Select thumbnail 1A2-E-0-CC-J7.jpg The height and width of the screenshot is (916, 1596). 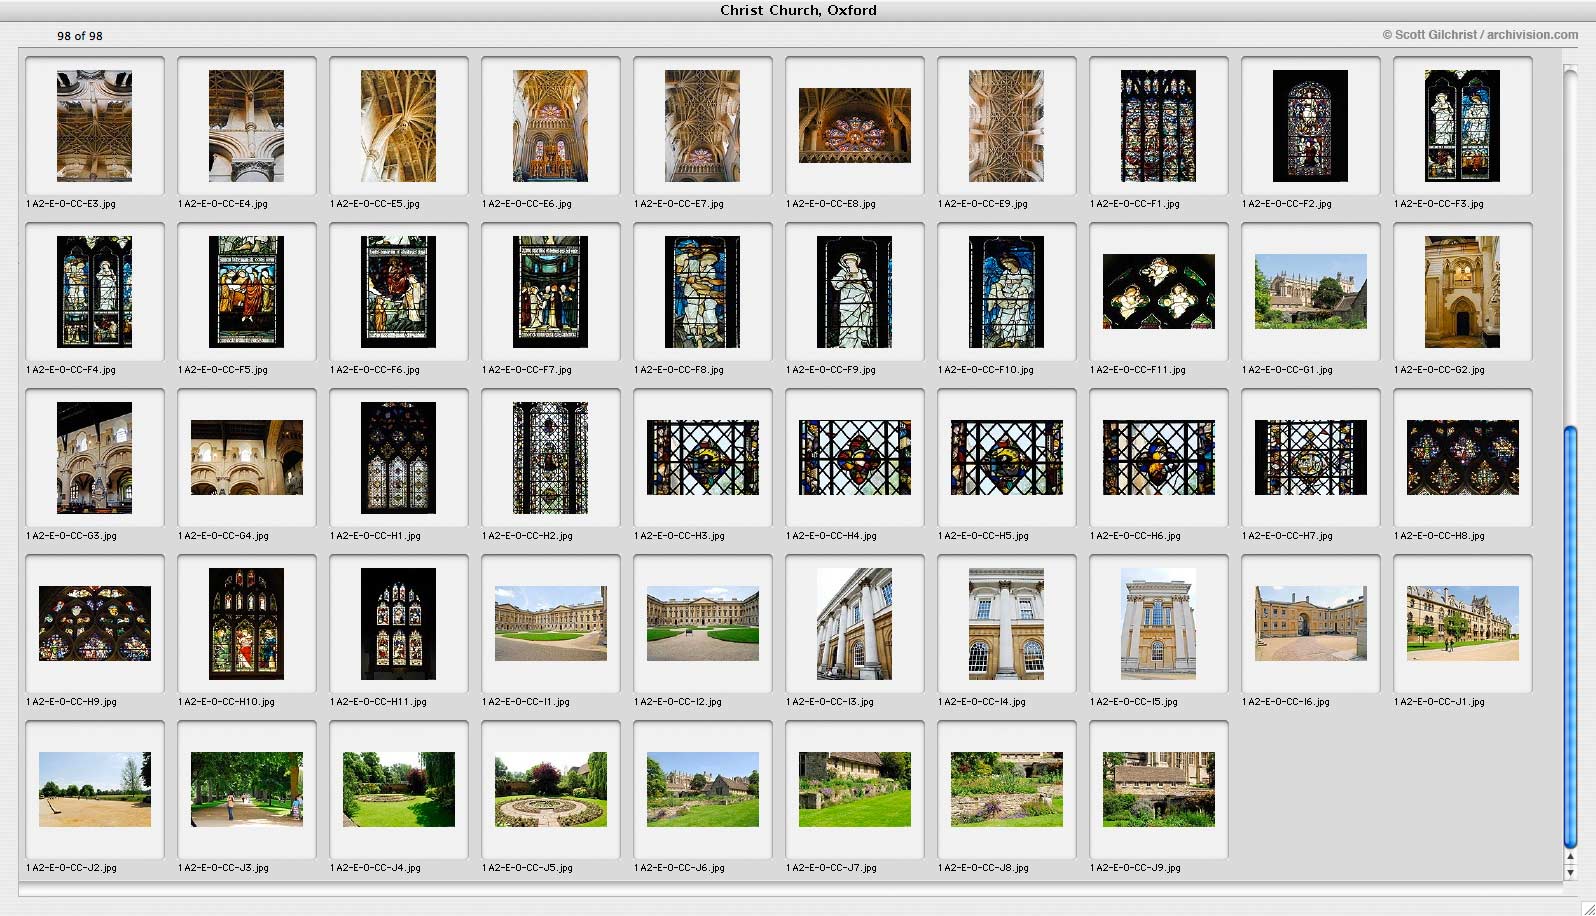[x=855, y=790]
